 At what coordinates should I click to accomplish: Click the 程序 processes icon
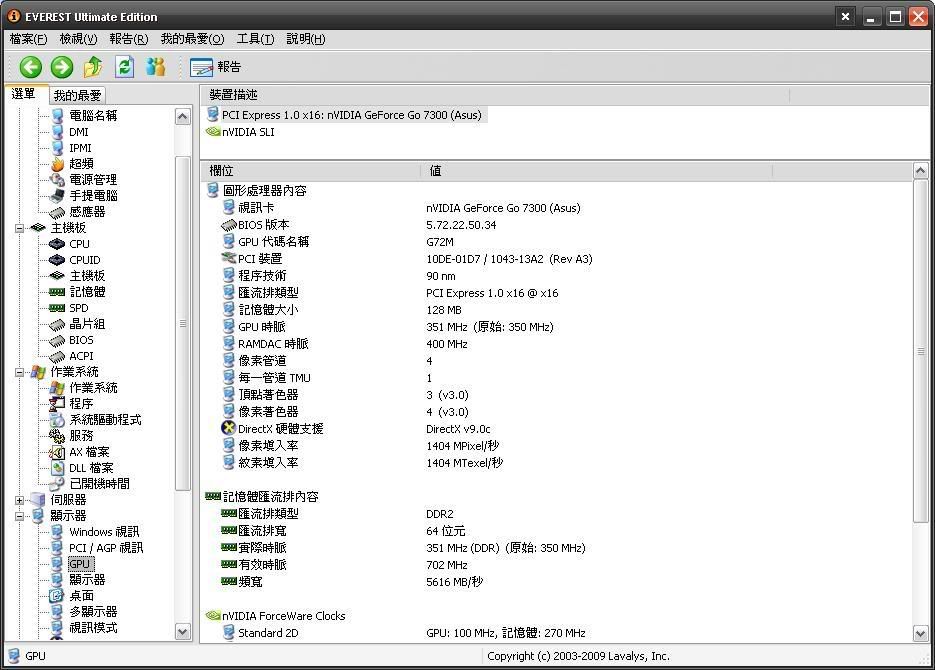pos(57,404)
